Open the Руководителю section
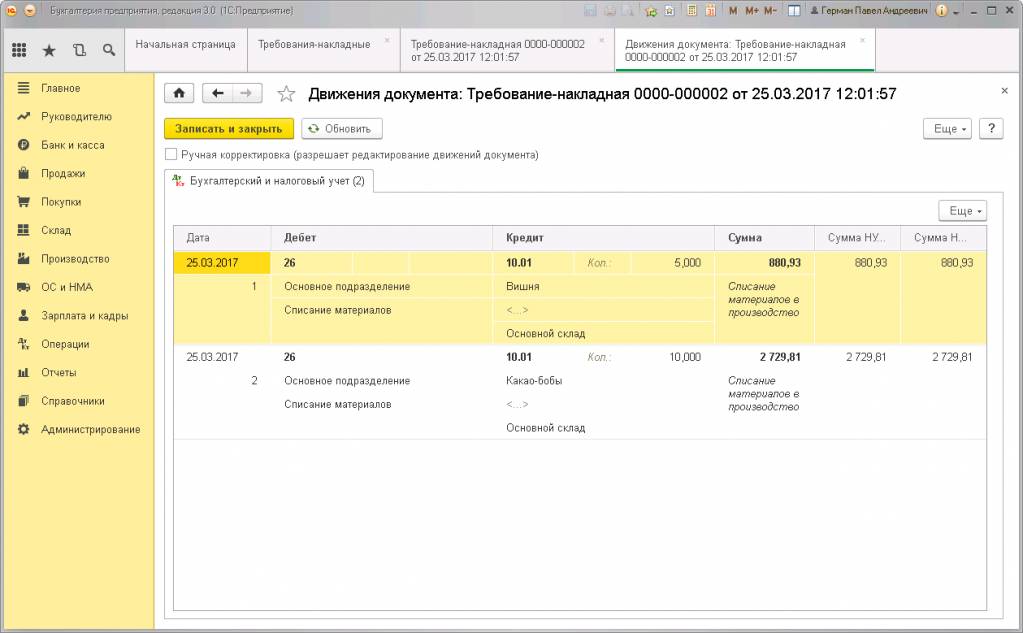This screenshot has width=1023, height=633. 78,116
